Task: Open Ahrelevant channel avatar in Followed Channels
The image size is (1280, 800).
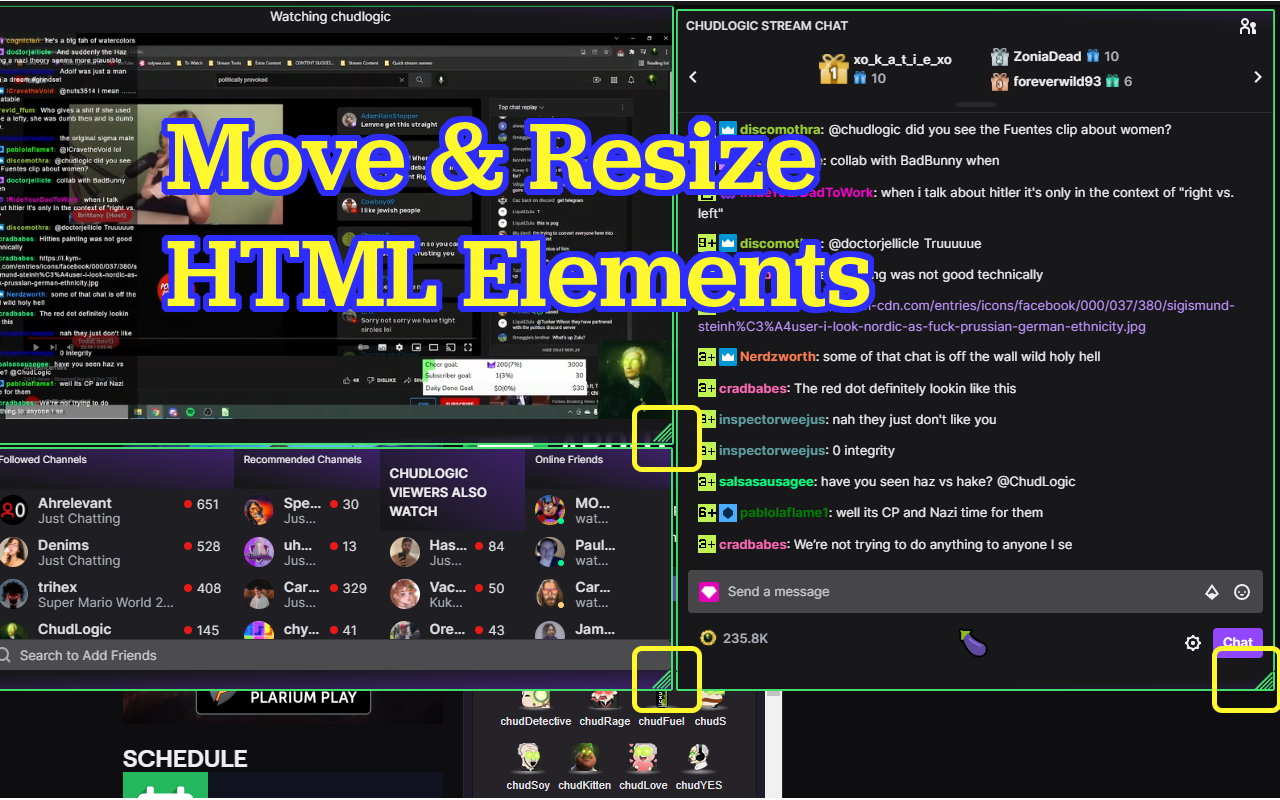Action: (14, 510)
